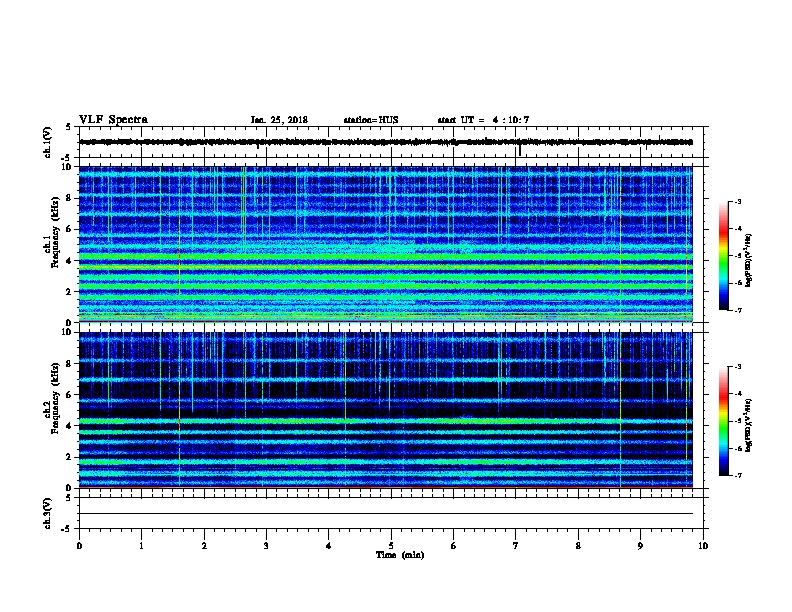
Task: Click the "ch.3(V)" axis label
Action: 48,513
